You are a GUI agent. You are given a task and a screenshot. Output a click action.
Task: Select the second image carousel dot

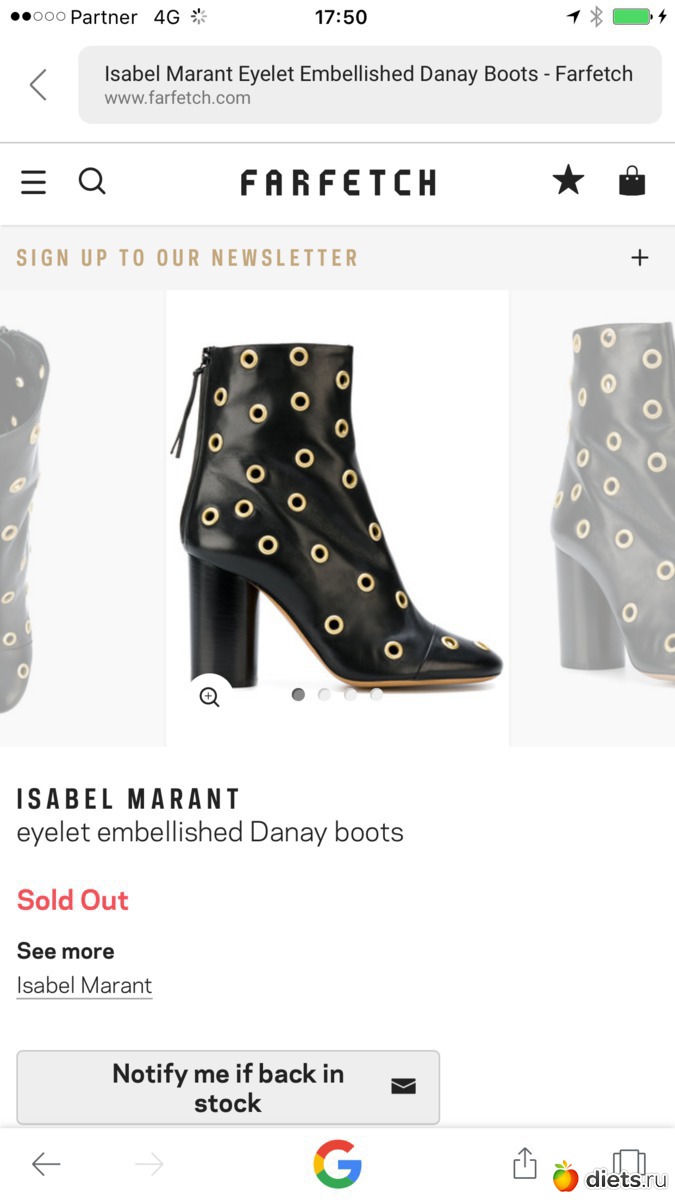pyautogui.click(x=324, y=694)
